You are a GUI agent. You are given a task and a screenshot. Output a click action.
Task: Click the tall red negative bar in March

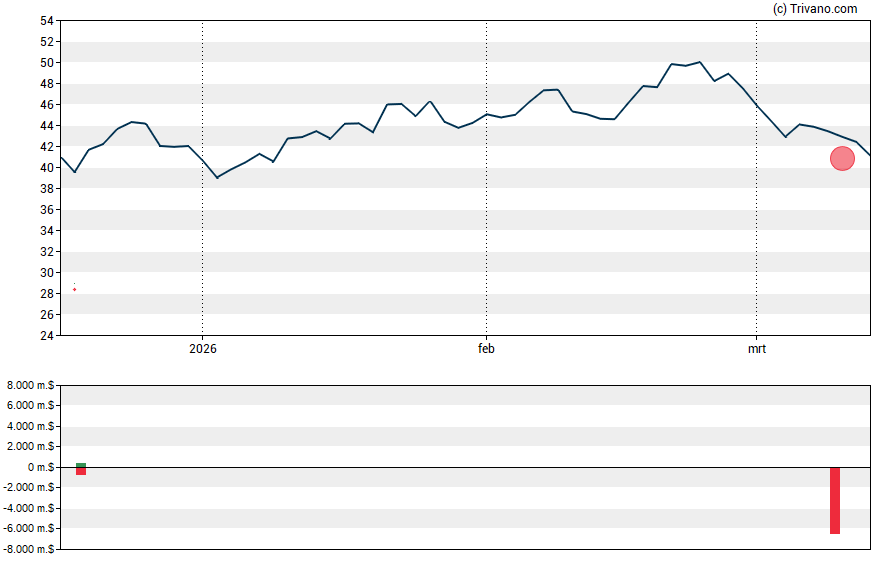[834, 500]
